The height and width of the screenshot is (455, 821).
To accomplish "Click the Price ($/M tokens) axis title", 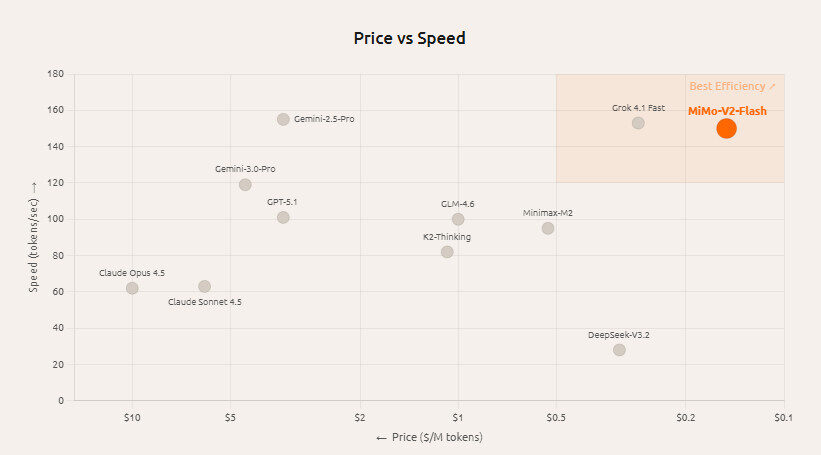I will tap(429, 438).
